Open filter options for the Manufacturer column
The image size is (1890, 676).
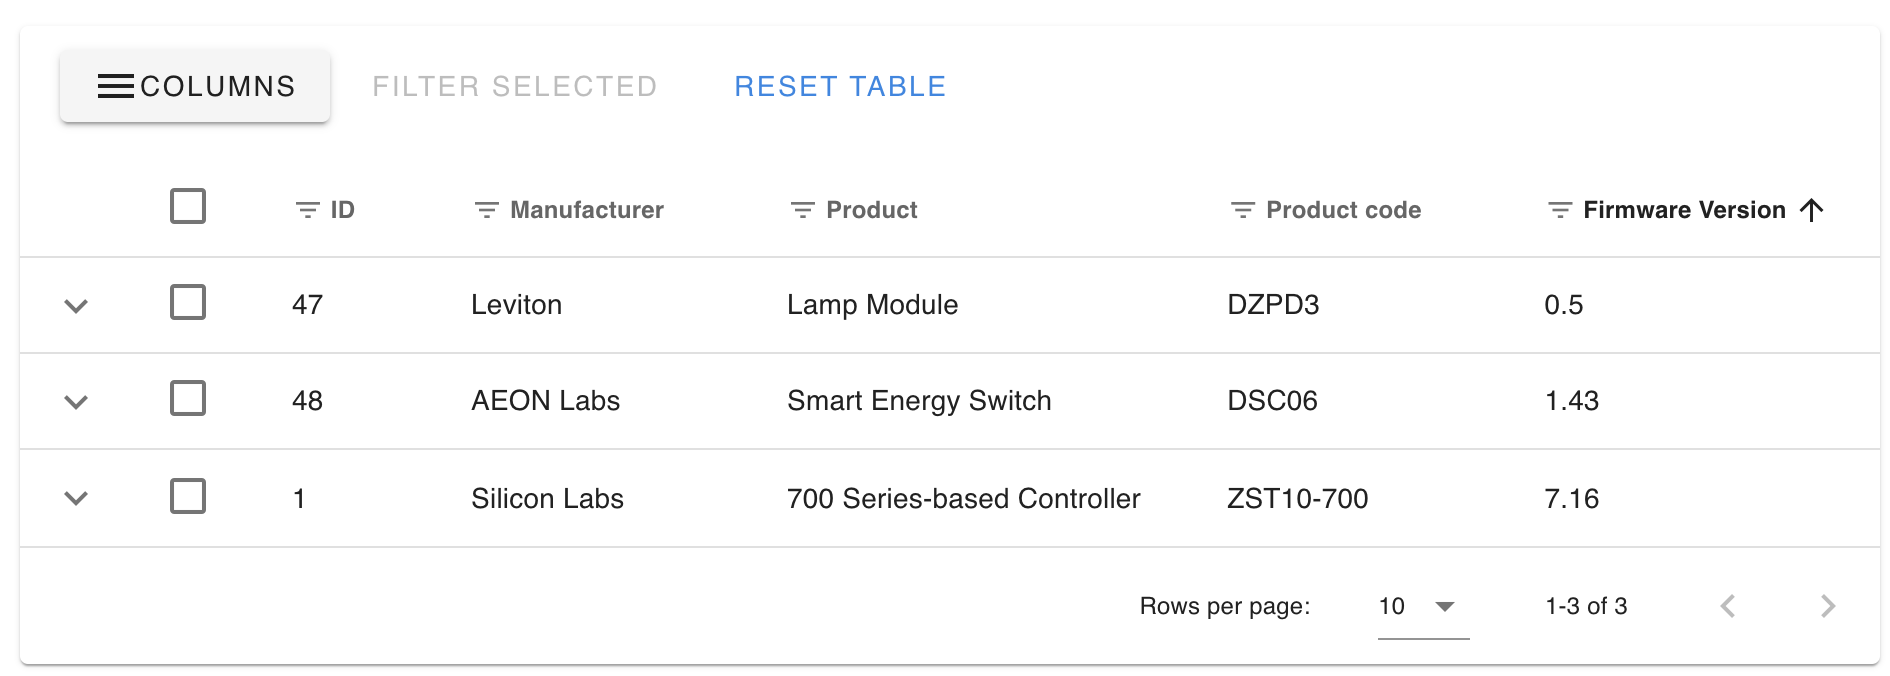(485, 210)
